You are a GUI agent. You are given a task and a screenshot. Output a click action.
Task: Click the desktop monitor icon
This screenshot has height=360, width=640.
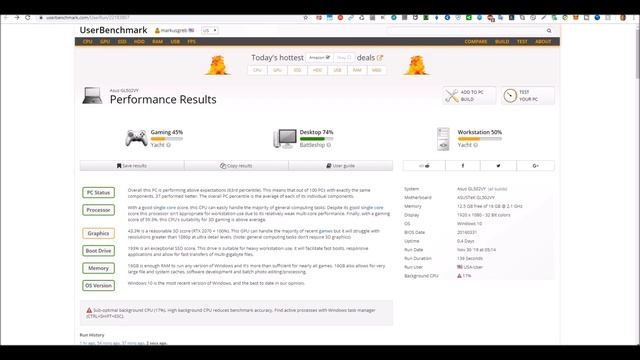(284, 139)
